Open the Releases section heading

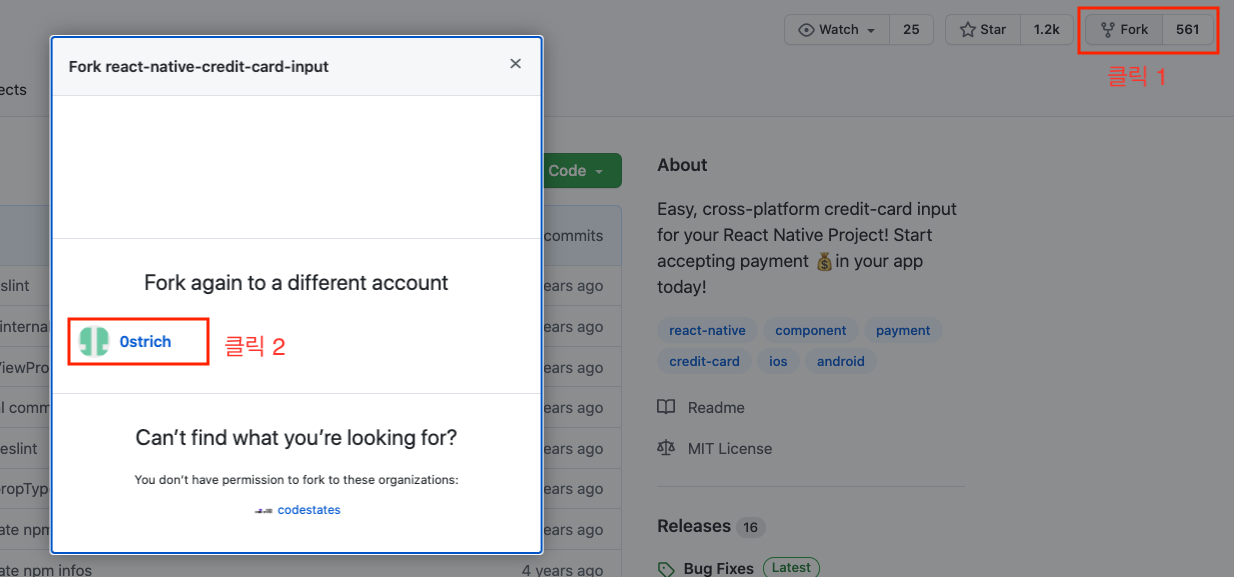[694, 526]
